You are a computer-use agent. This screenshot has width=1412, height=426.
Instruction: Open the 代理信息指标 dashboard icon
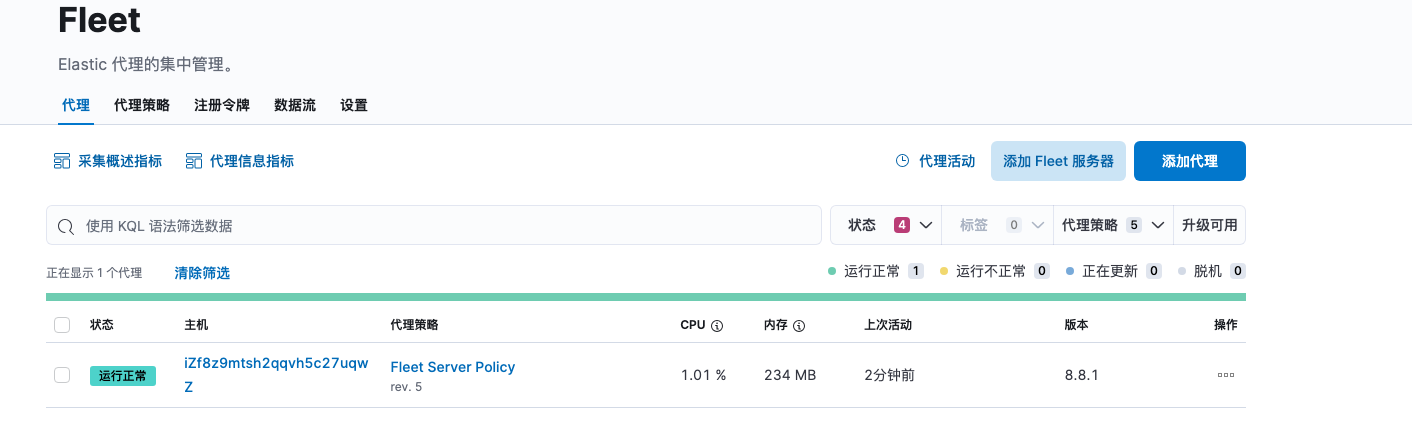coord(194,161)
